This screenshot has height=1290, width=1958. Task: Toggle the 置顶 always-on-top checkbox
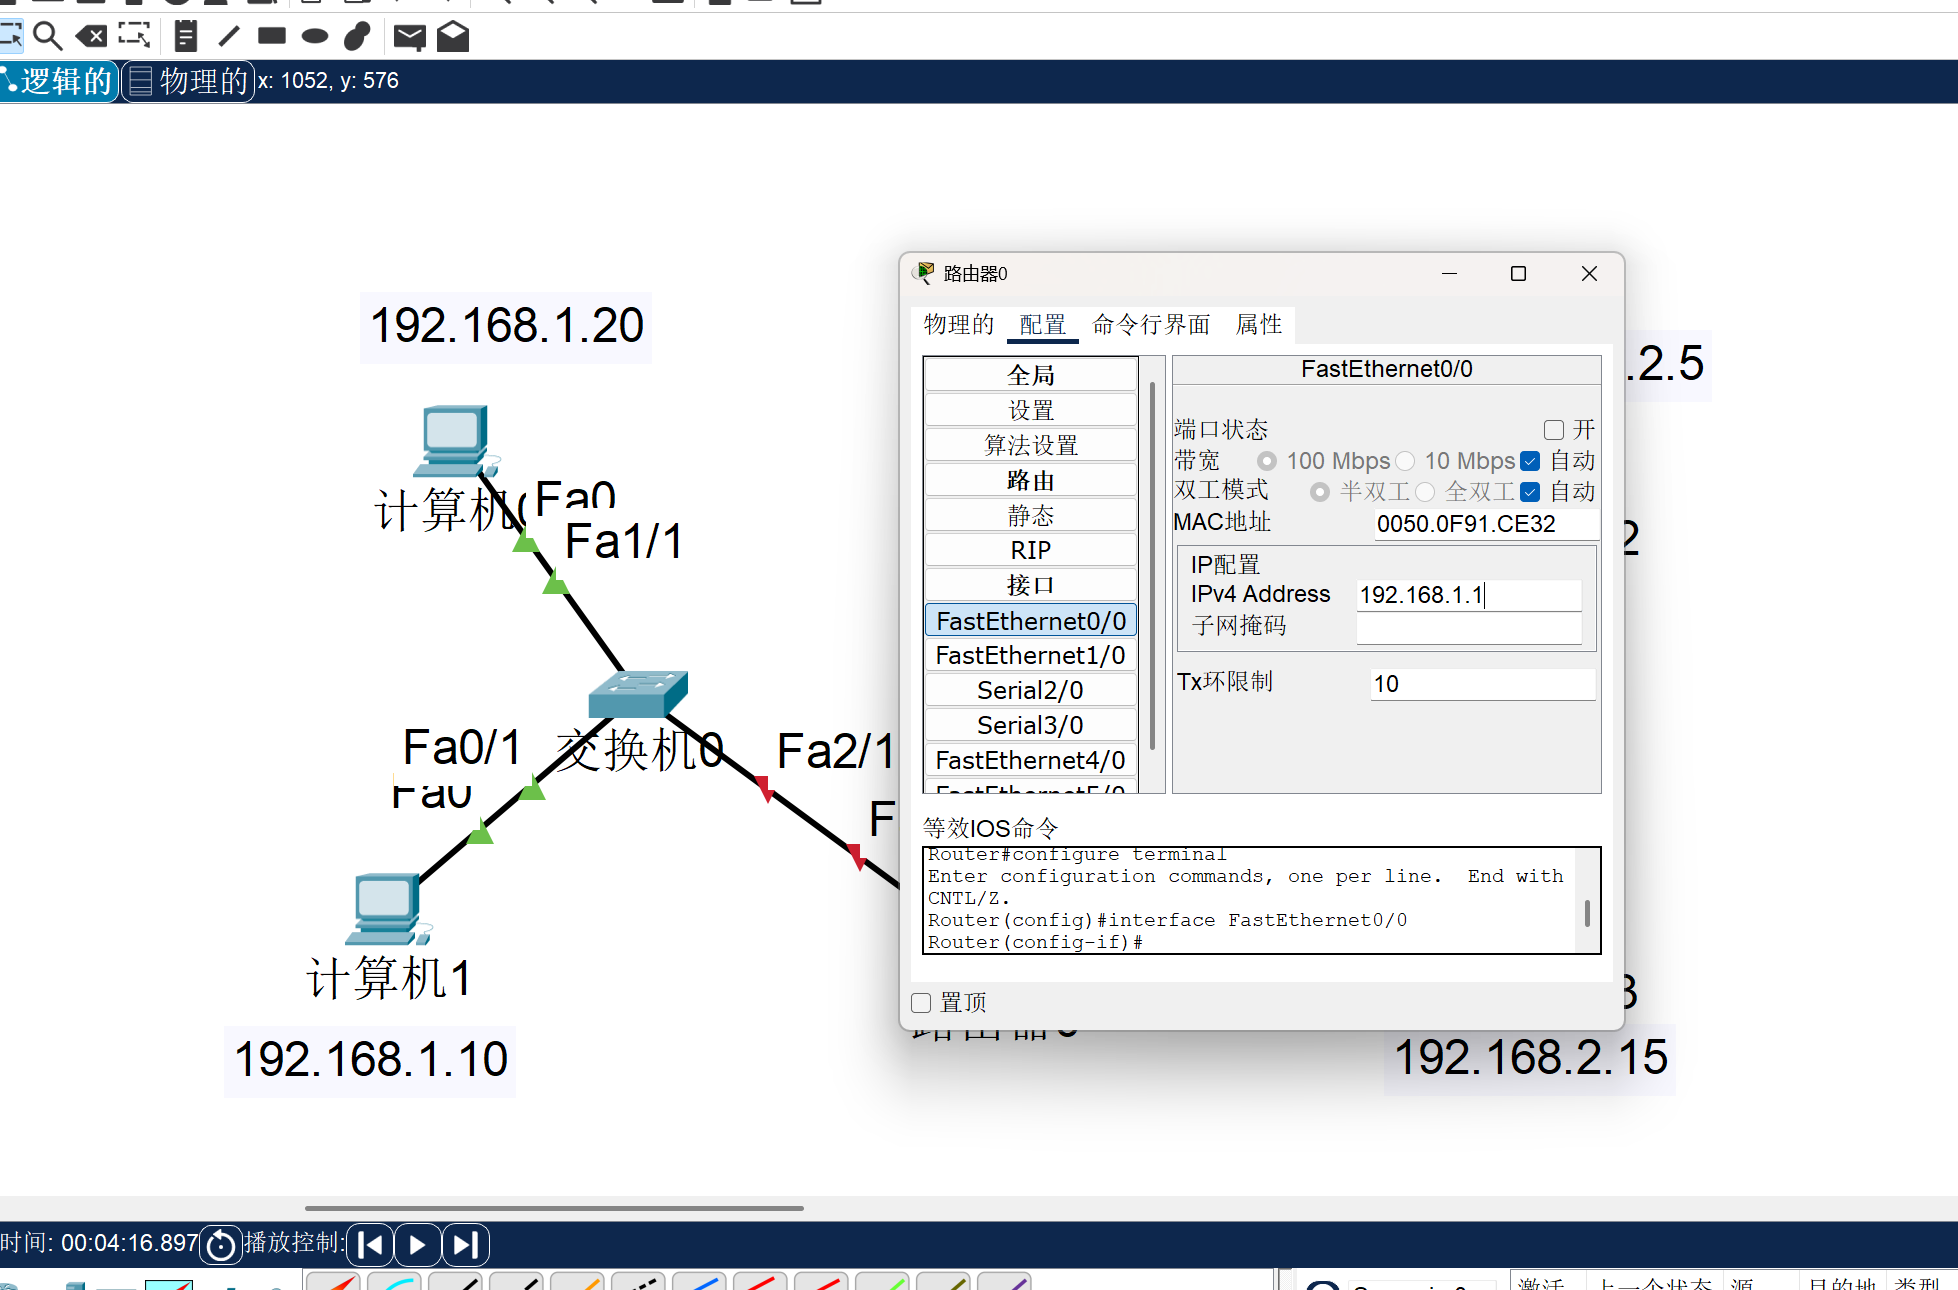click(922, 1003)
